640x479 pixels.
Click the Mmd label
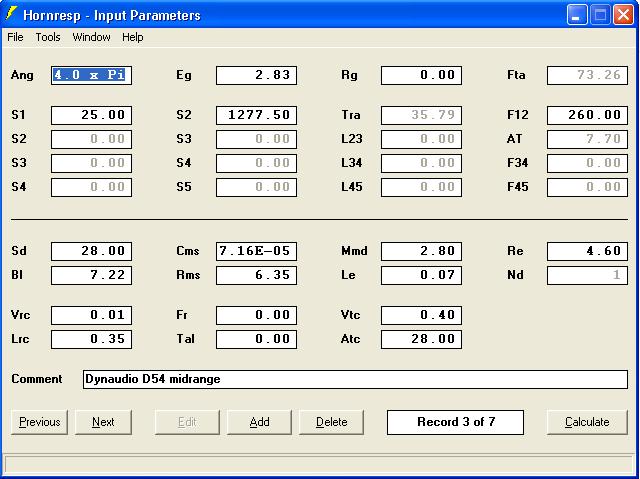[354, 251]
